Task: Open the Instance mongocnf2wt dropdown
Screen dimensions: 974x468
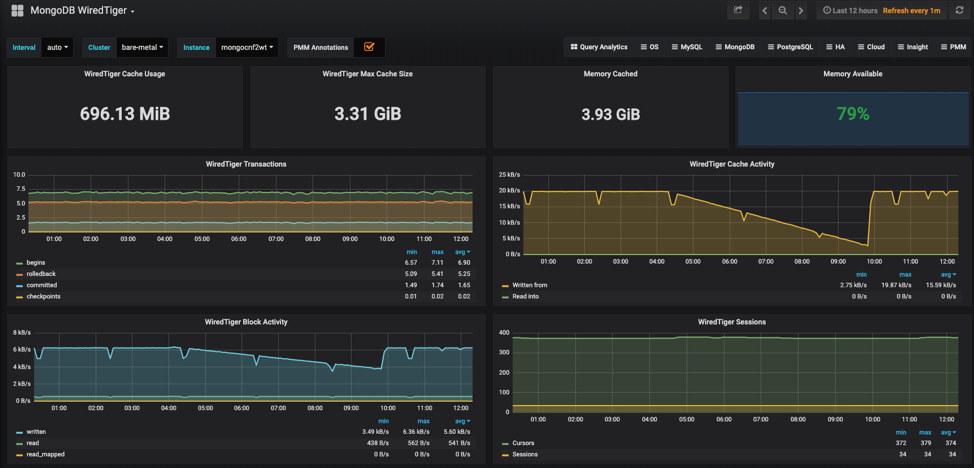Action: 247,47
